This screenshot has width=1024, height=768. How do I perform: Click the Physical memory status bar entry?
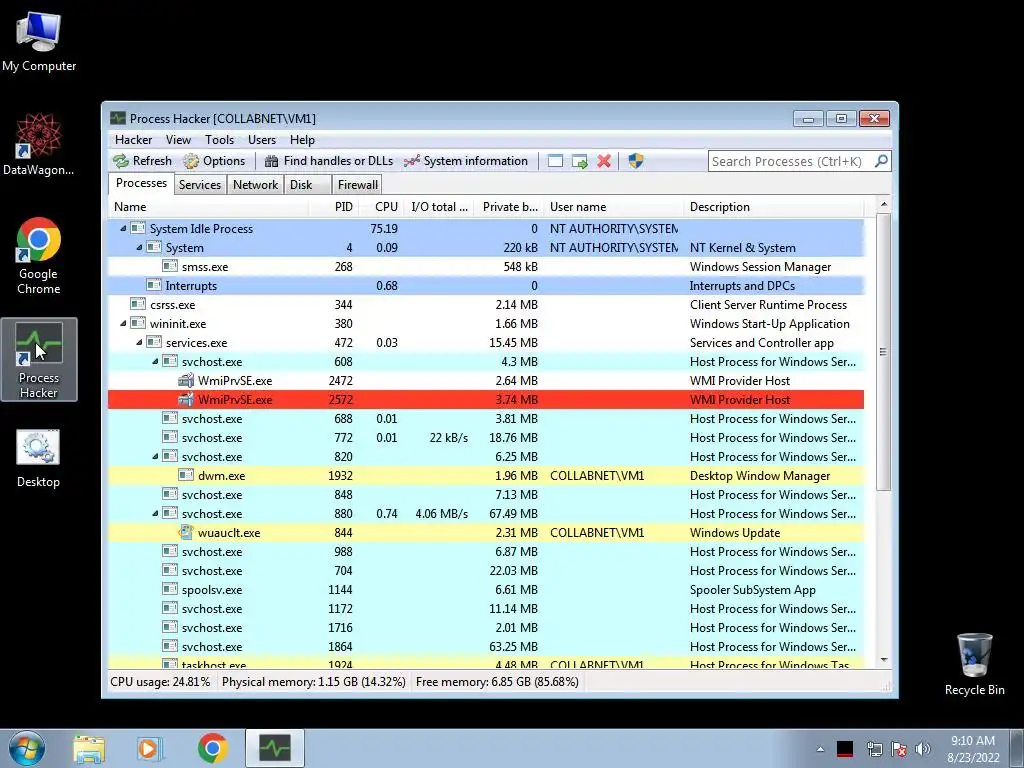click(x=313, y=682)
